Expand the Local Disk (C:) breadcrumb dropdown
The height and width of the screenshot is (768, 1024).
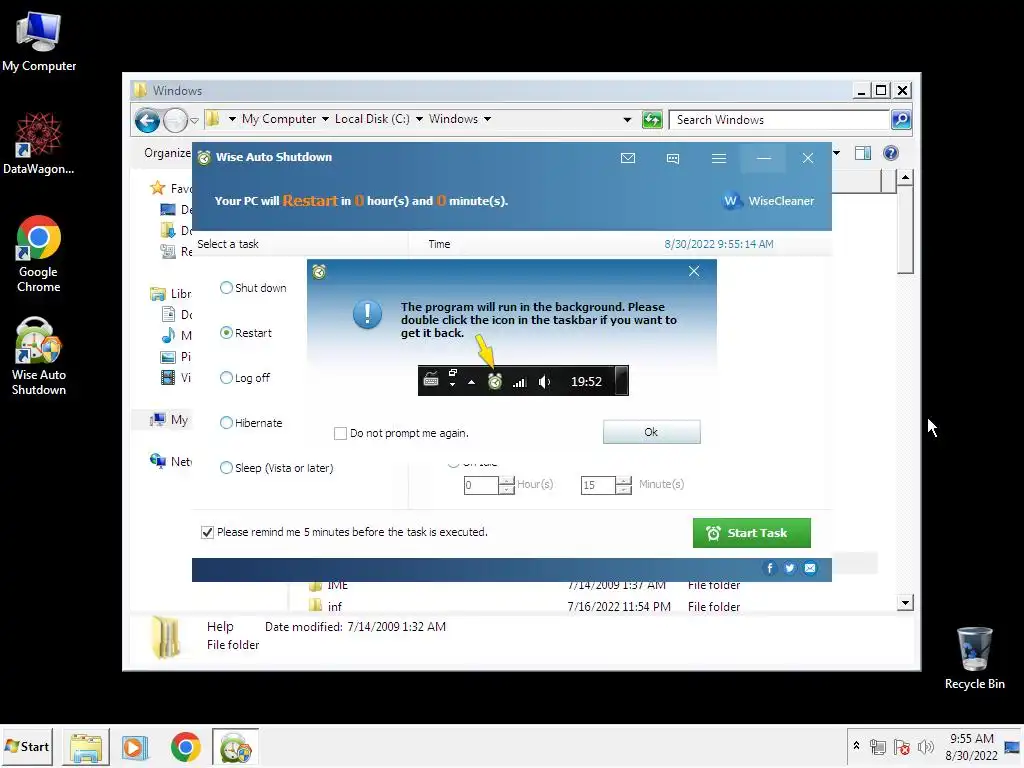(419, 119)
